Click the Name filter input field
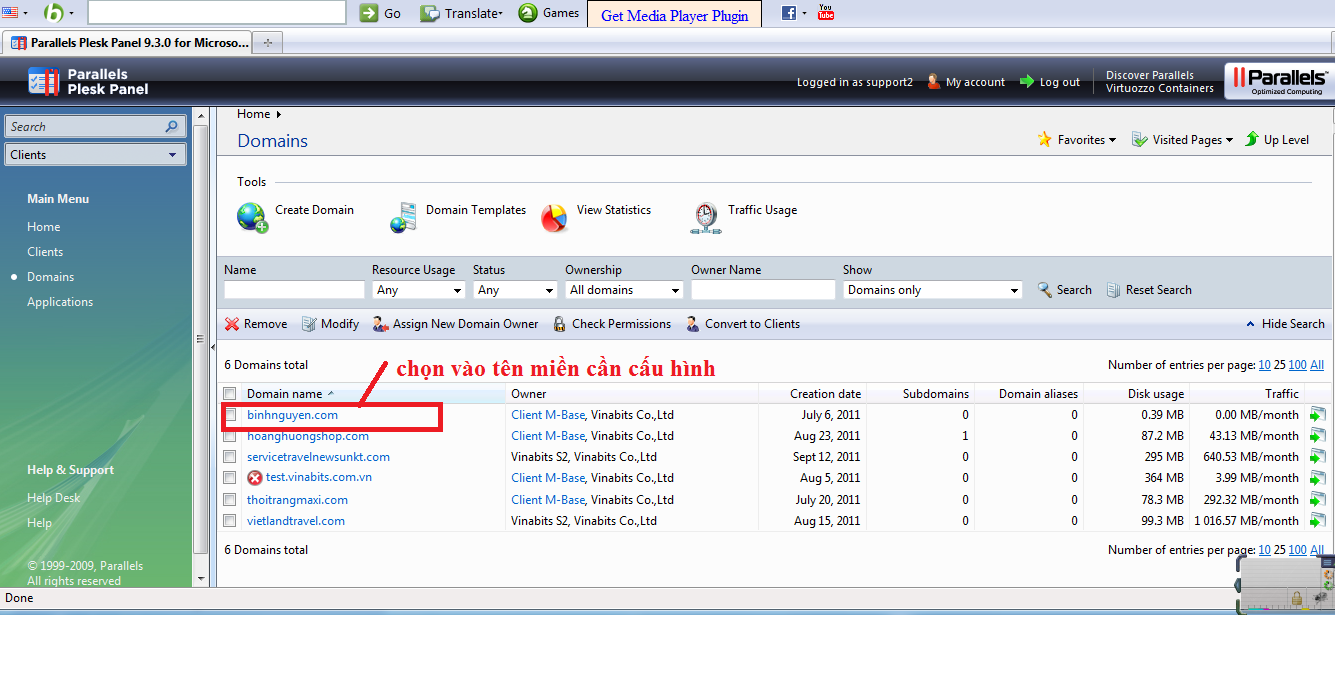 [x=294, y=290]
